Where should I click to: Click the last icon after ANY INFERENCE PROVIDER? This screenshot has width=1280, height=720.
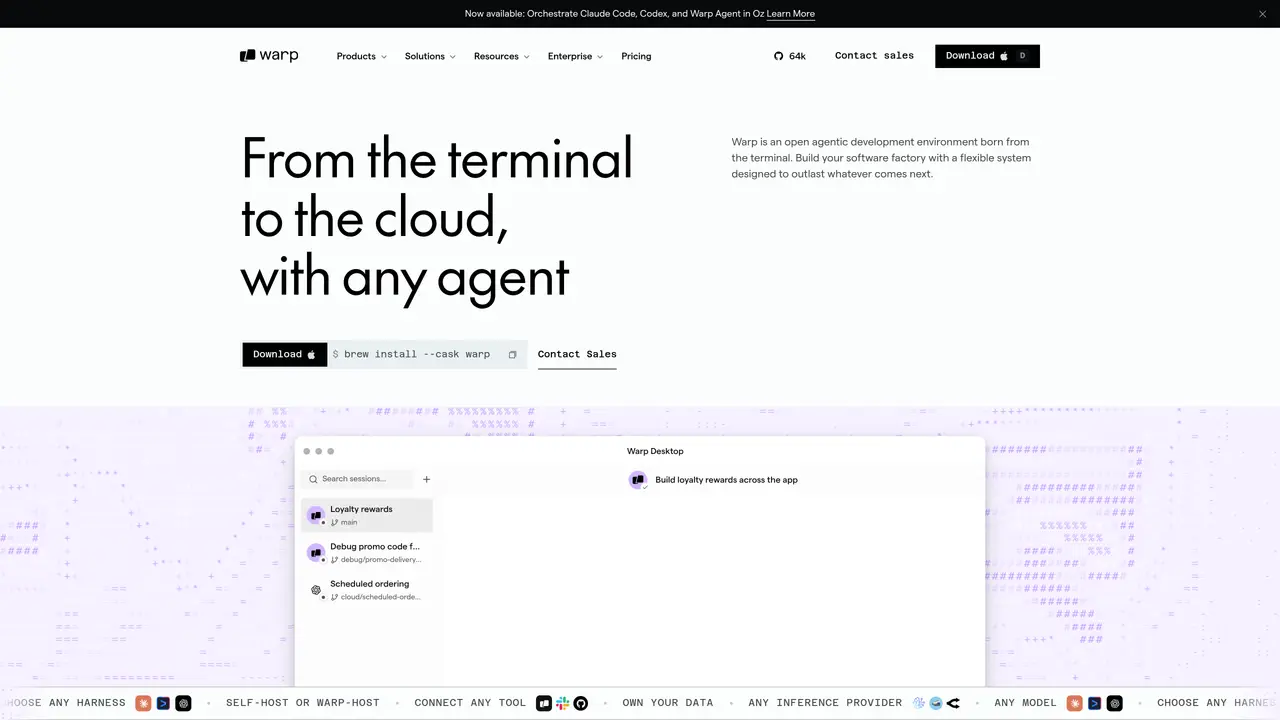point(953,703)
